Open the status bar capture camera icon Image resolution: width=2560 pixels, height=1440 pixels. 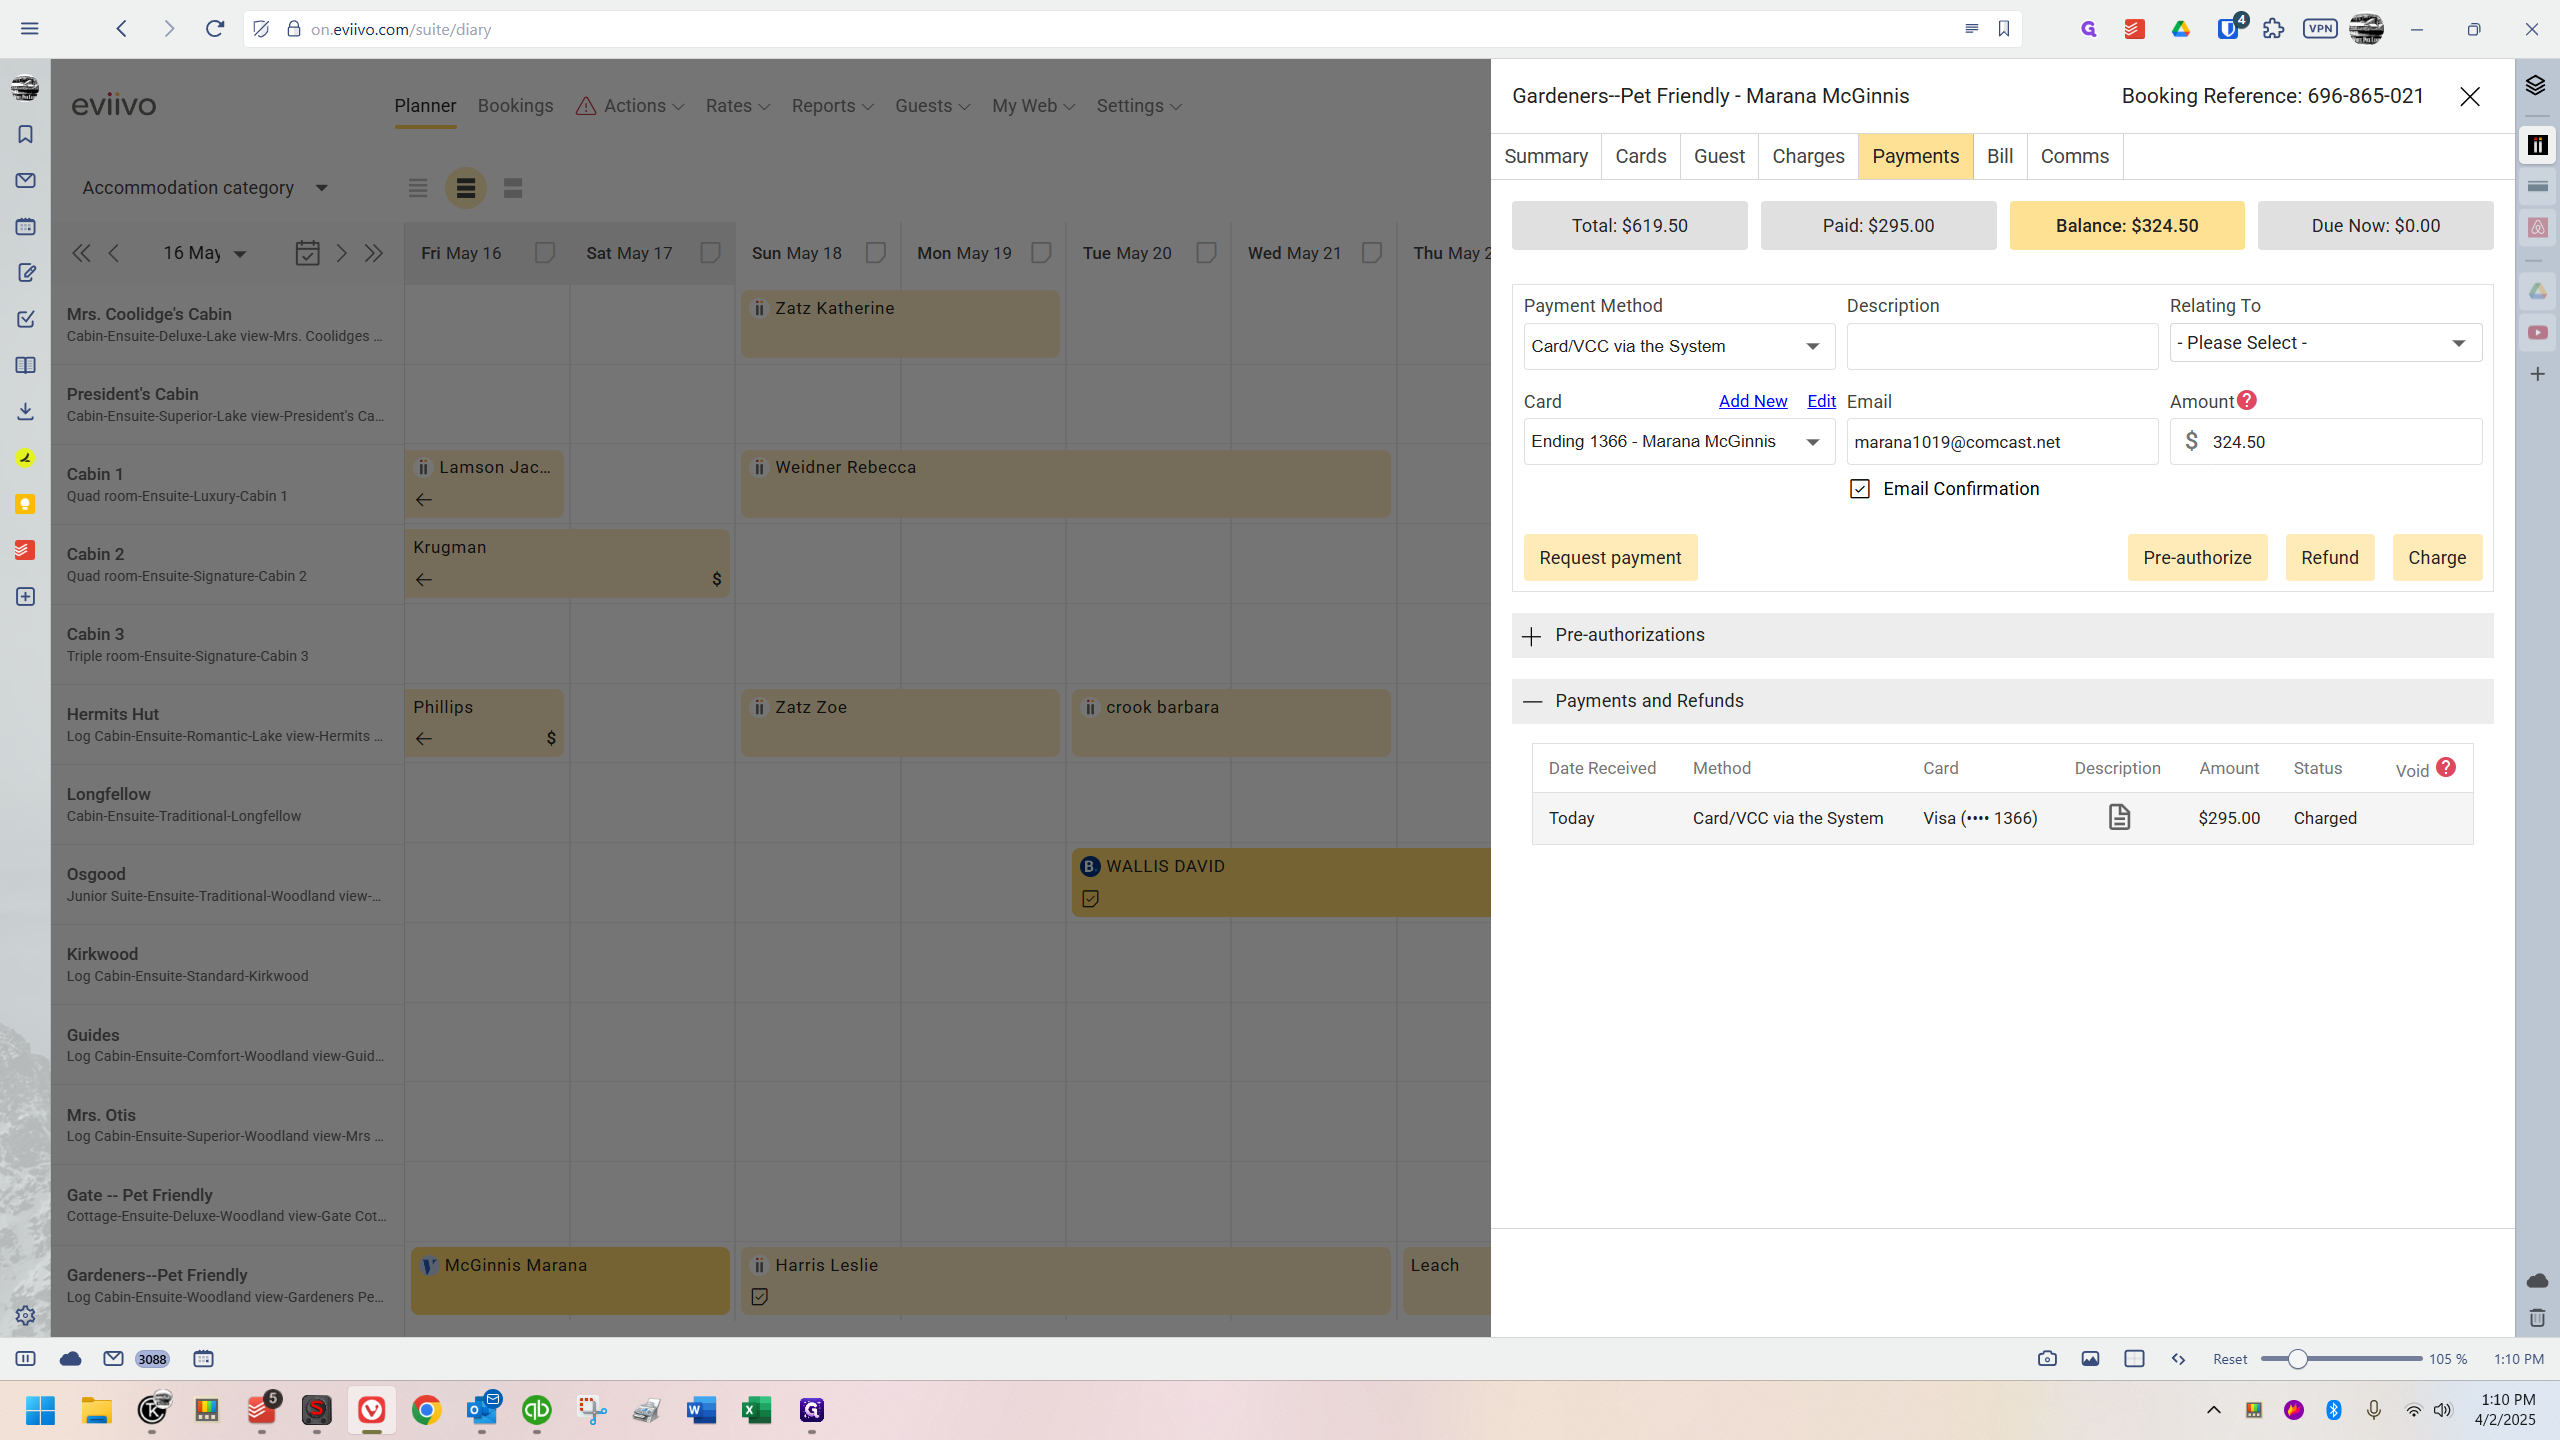(2047, 1358)
